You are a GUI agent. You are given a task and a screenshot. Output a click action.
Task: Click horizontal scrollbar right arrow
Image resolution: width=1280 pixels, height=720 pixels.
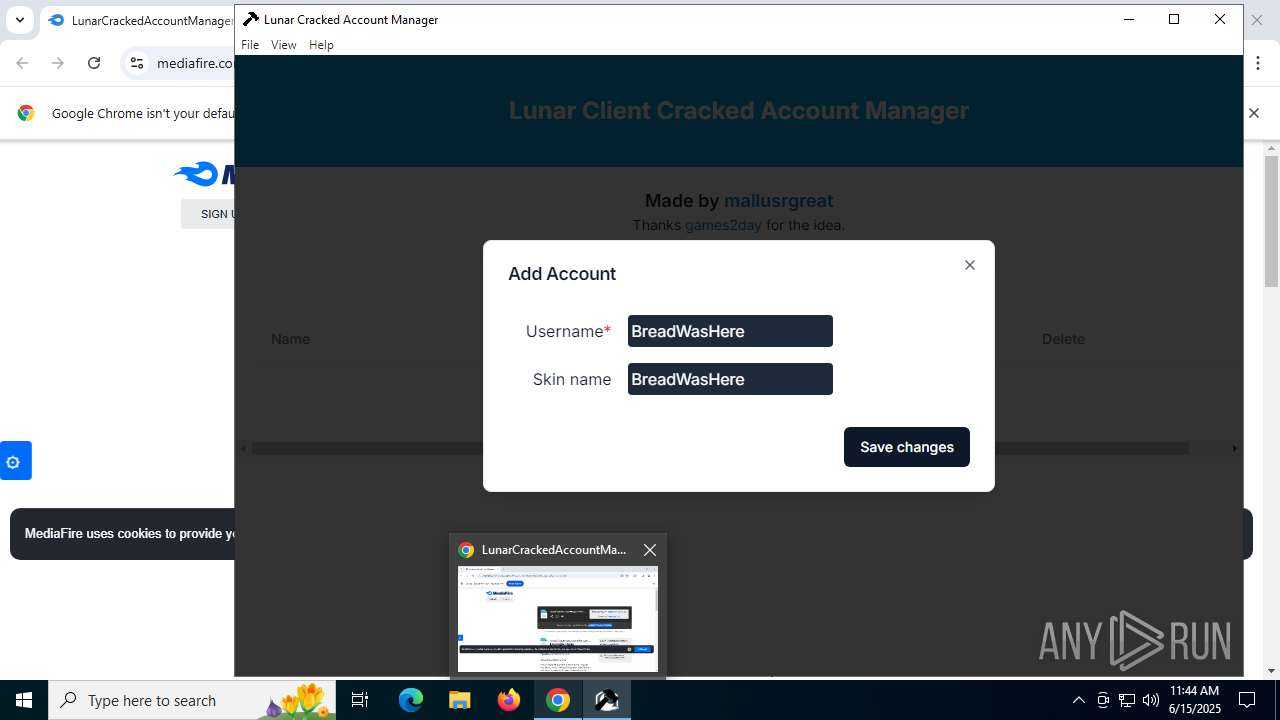click(x=1235, y=448)
